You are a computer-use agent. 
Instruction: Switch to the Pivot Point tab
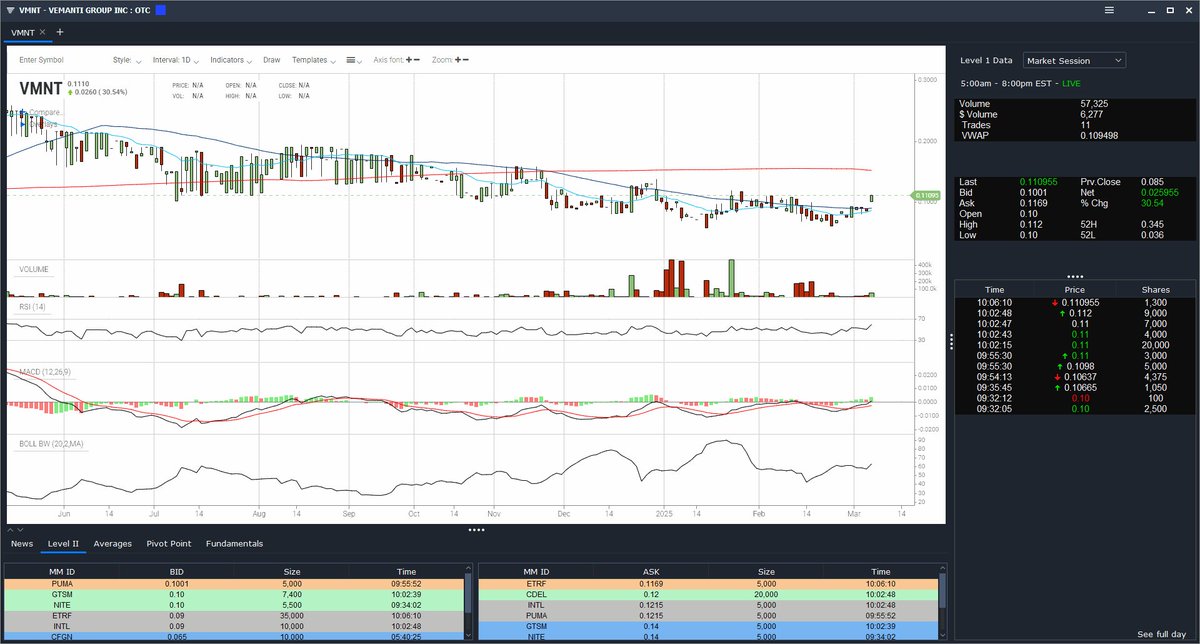[169, 543]
